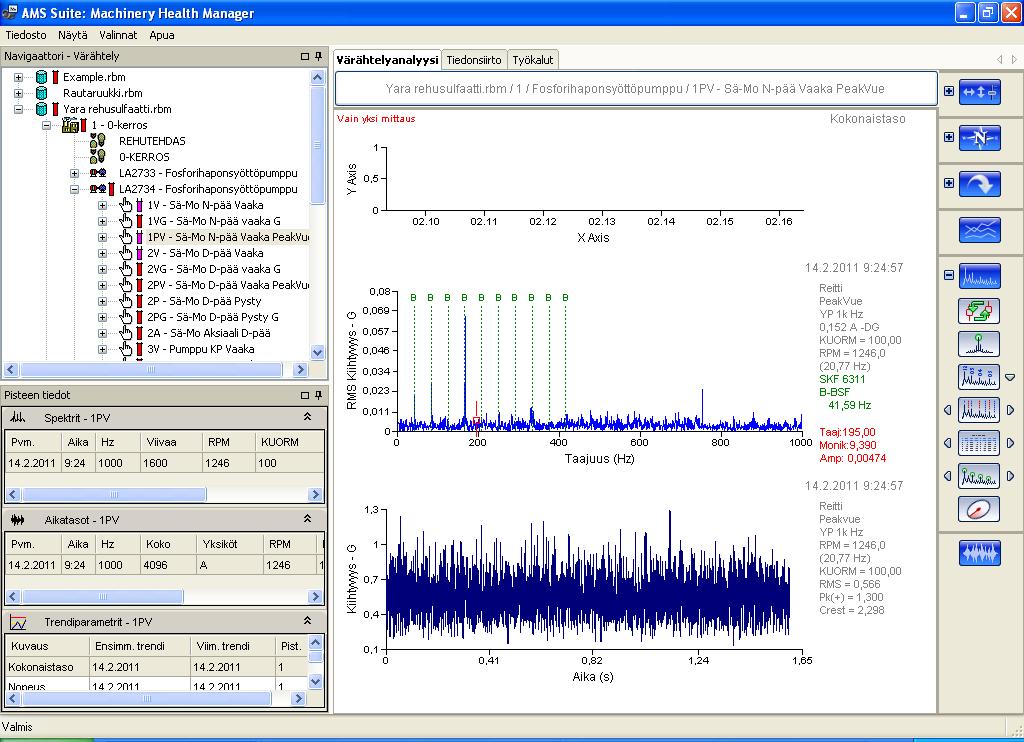
Task: Click the Kokonaistaso trend table row
Action: pyautogui.click(x=157, y=668)
